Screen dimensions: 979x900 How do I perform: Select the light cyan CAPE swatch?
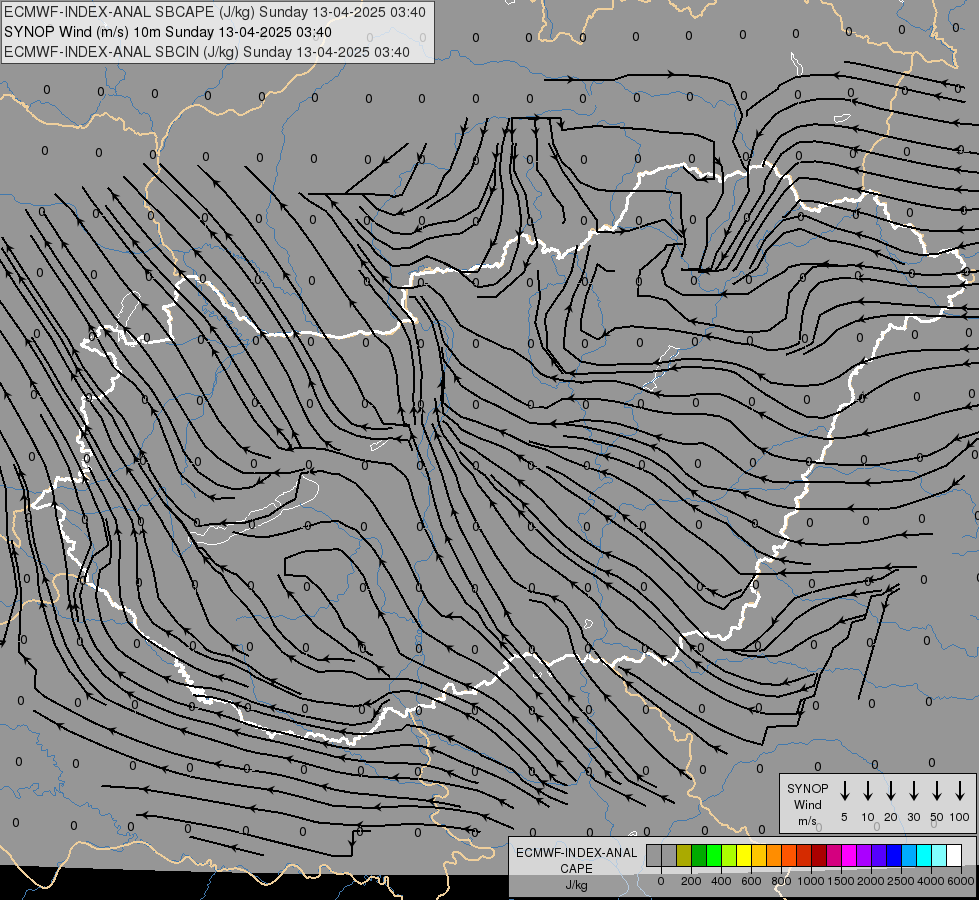[x=939, y=855]
